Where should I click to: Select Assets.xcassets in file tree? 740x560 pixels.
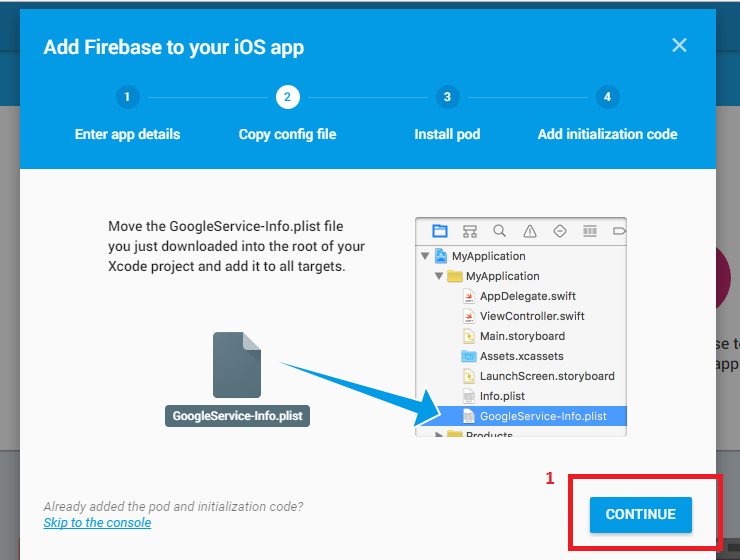click(521, 356)
